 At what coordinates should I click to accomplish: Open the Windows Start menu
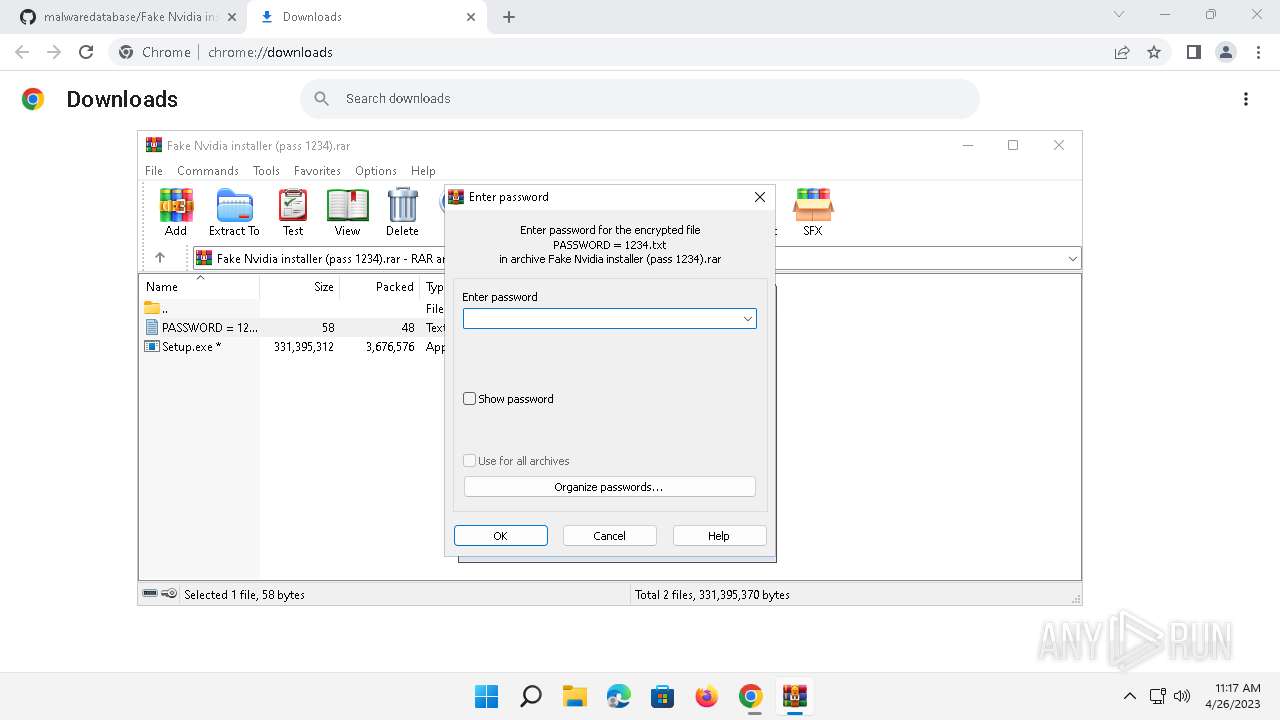[x=487, y=696]
